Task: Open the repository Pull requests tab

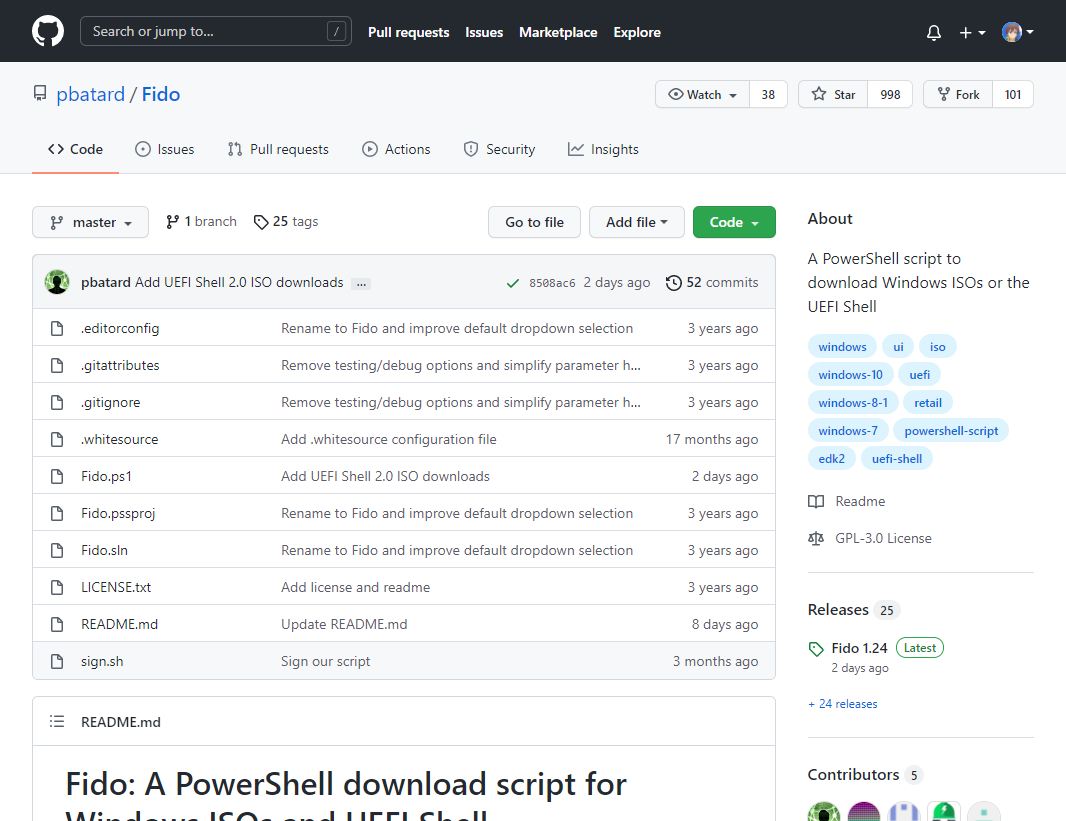Action: (278, 150)
